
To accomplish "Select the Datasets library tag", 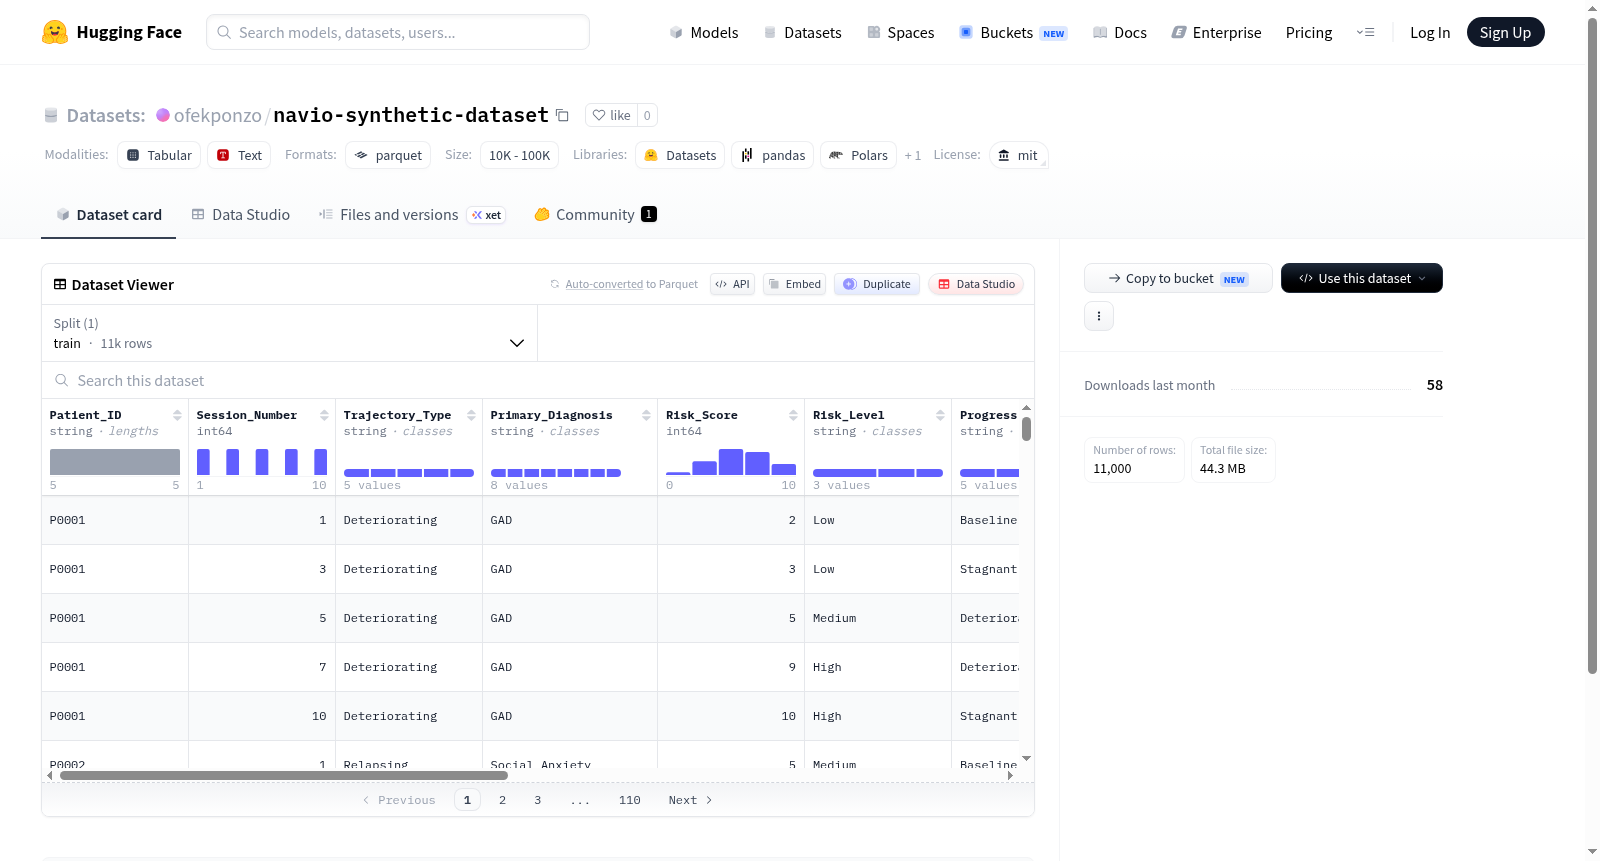I will point(680,155).
